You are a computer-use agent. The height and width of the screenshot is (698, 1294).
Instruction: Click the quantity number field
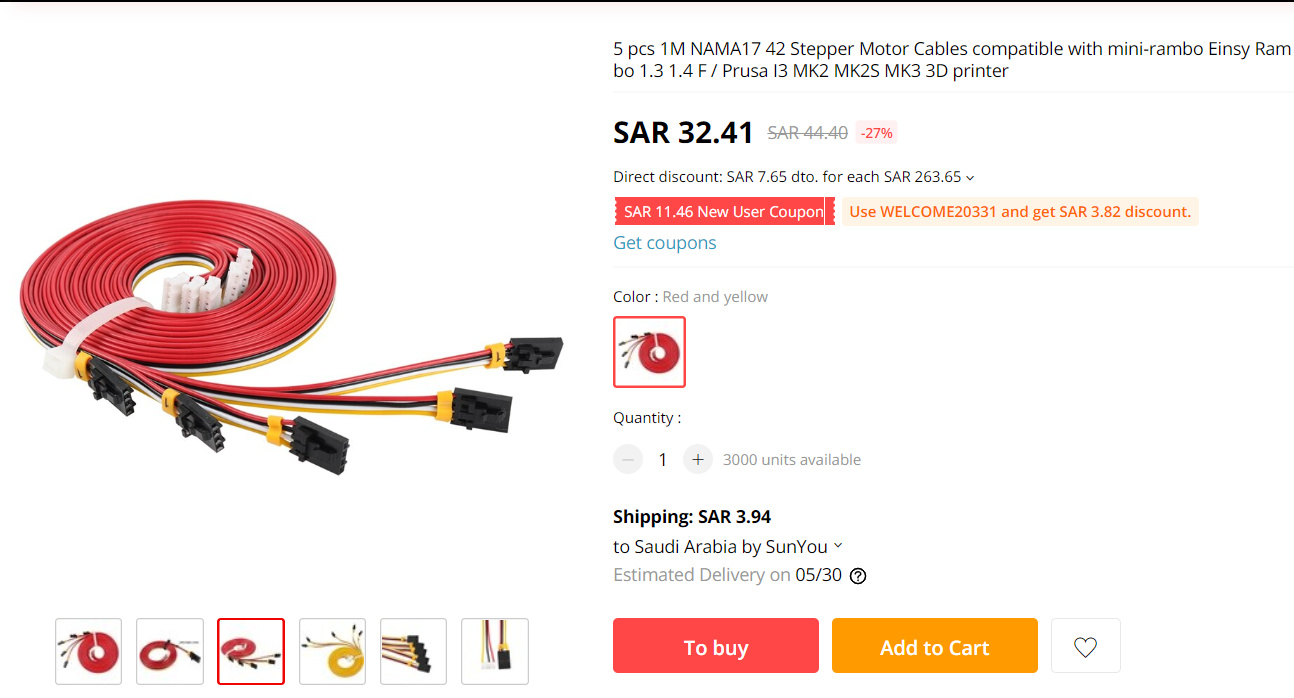(x=663, y=460)
